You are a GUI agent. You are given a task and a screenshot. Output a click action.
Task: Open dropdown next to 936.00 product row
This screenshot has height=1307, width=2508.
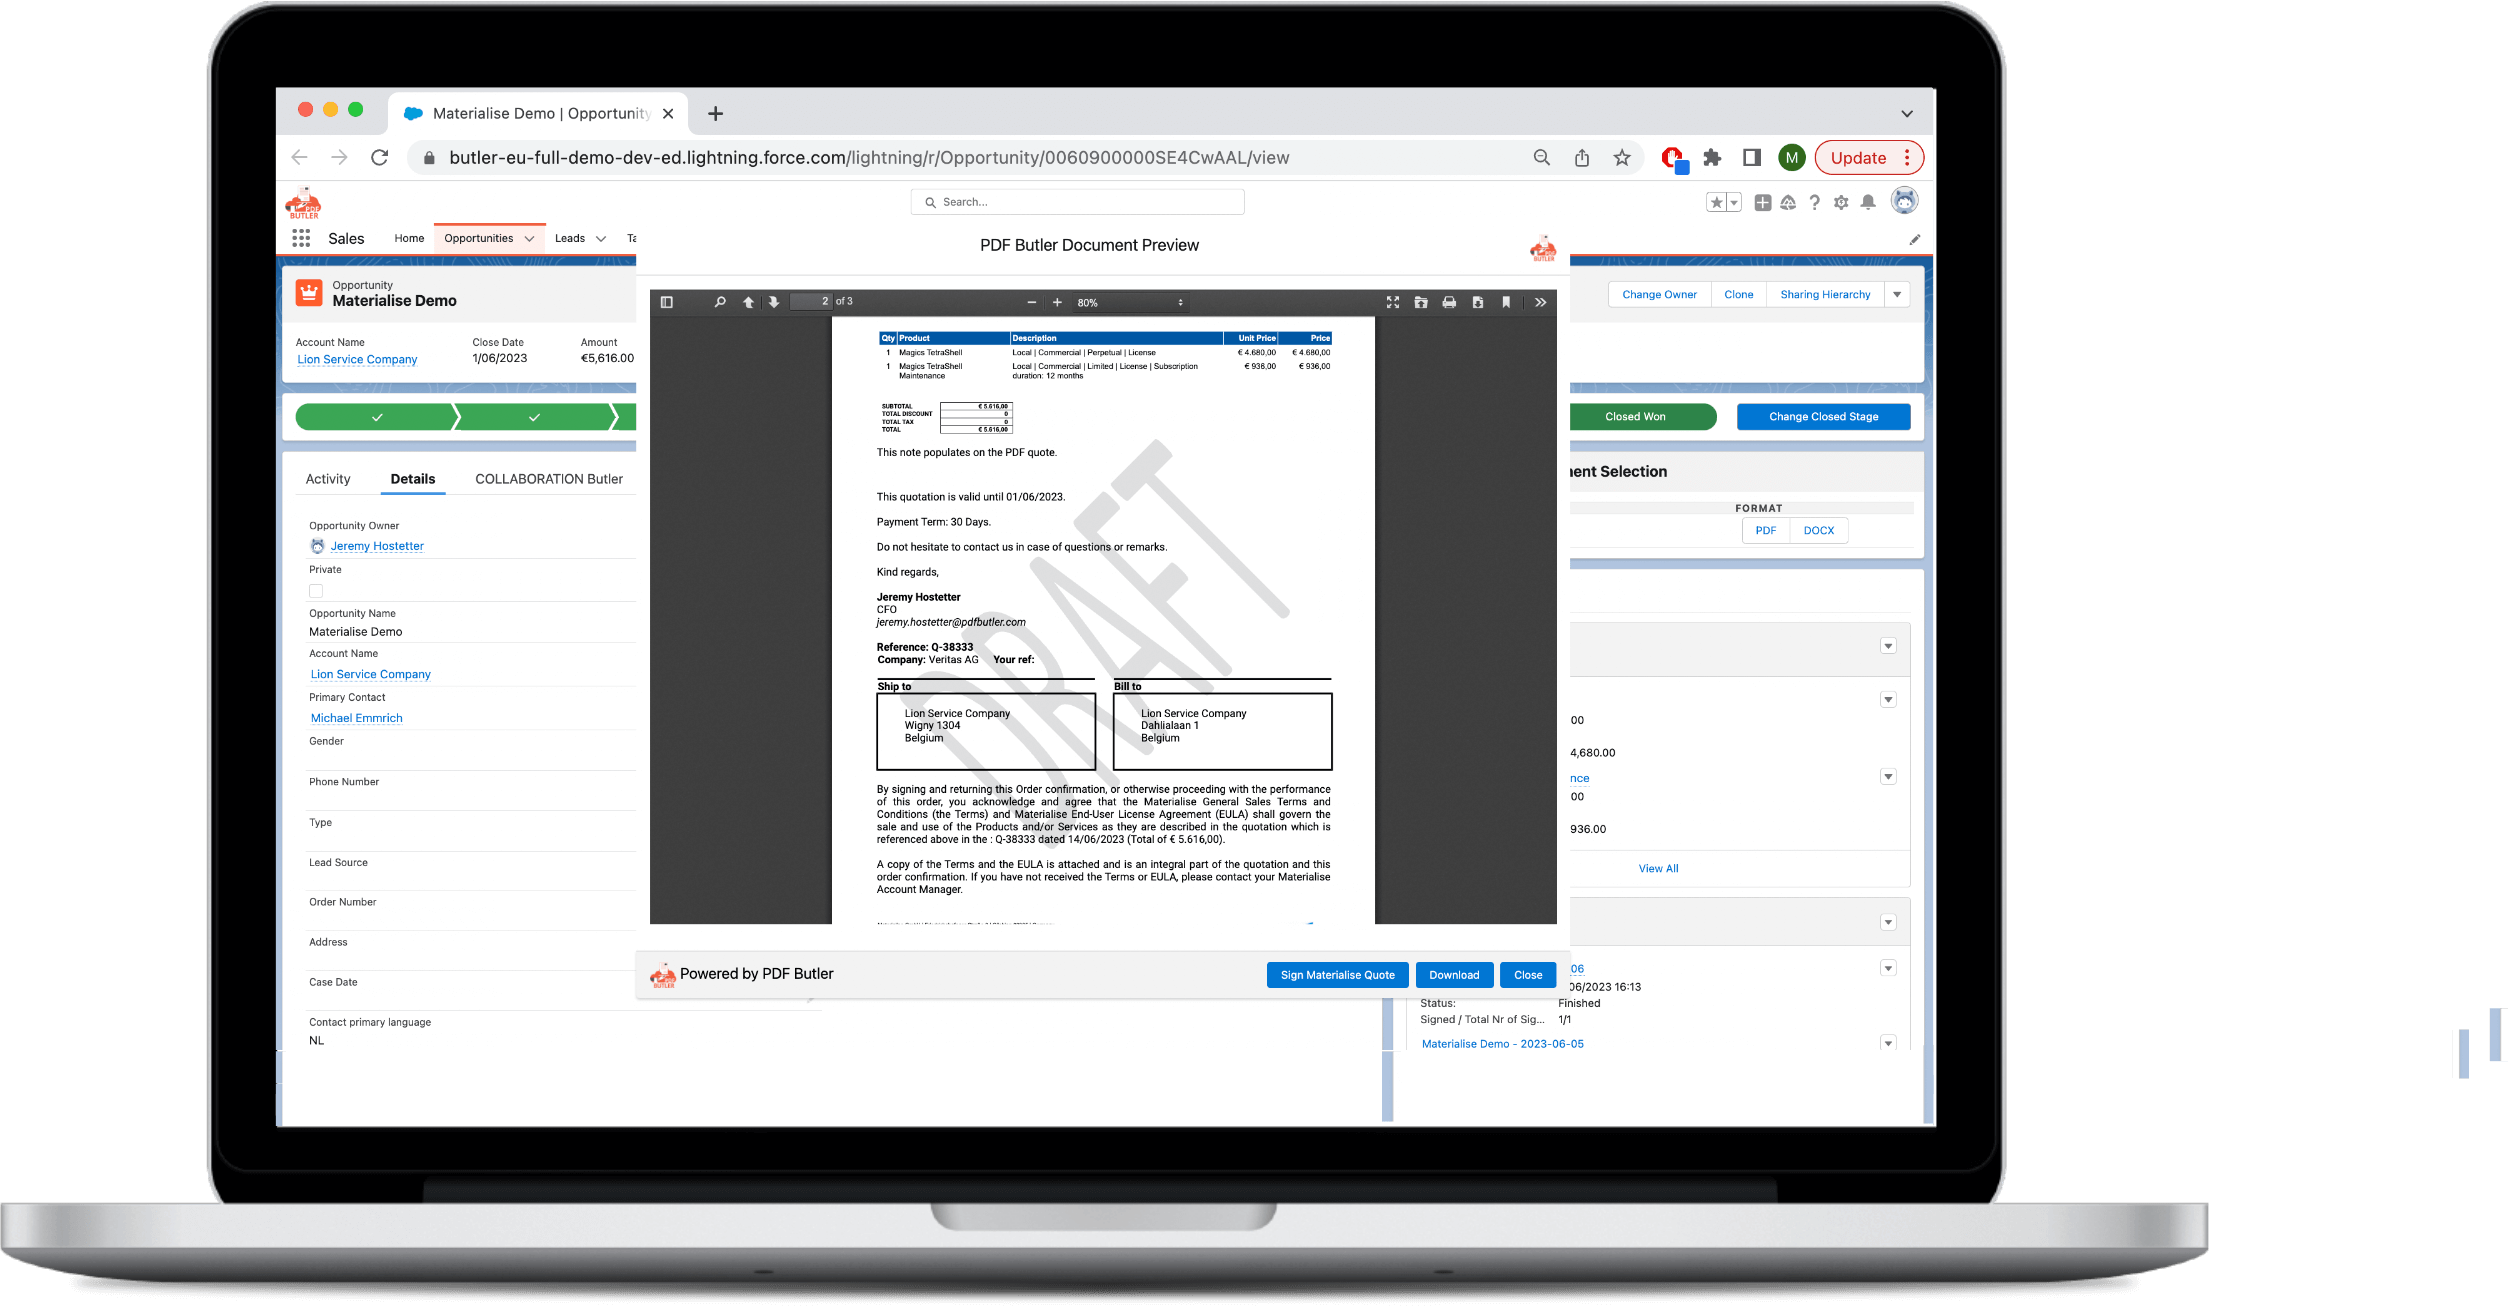pos(1888,777)
